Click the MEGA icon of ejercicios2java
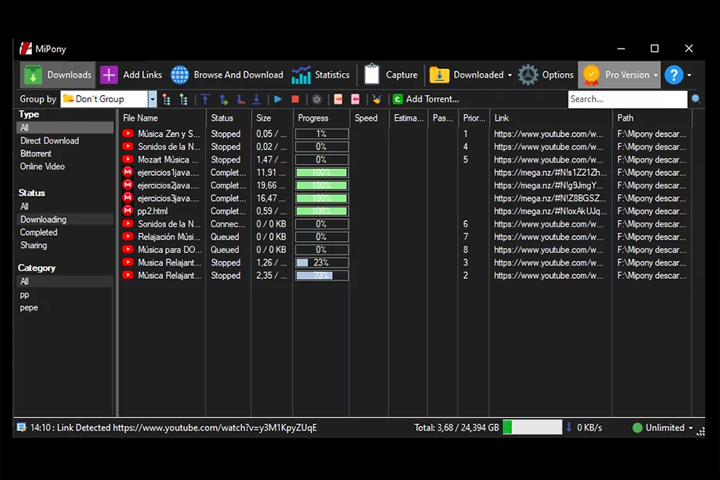 pos(128,185)
